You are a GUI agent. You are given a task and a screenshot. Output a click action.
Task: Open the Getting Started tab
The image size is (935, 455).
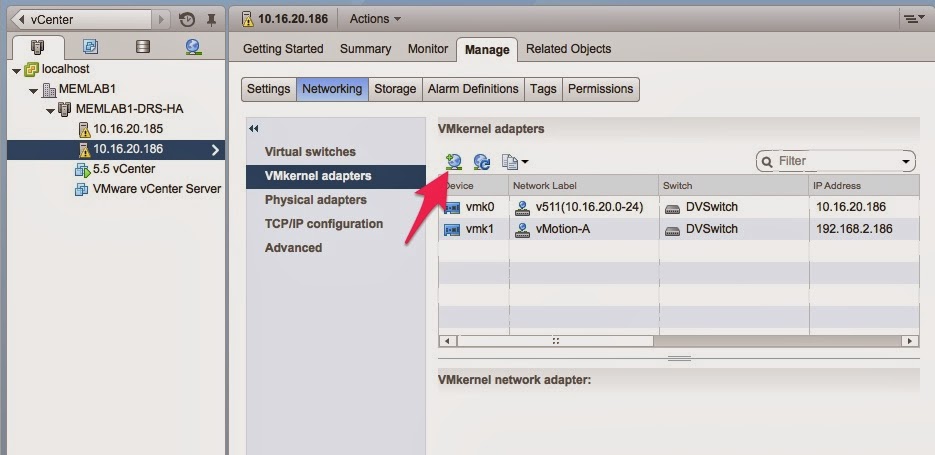pos(283,49)
